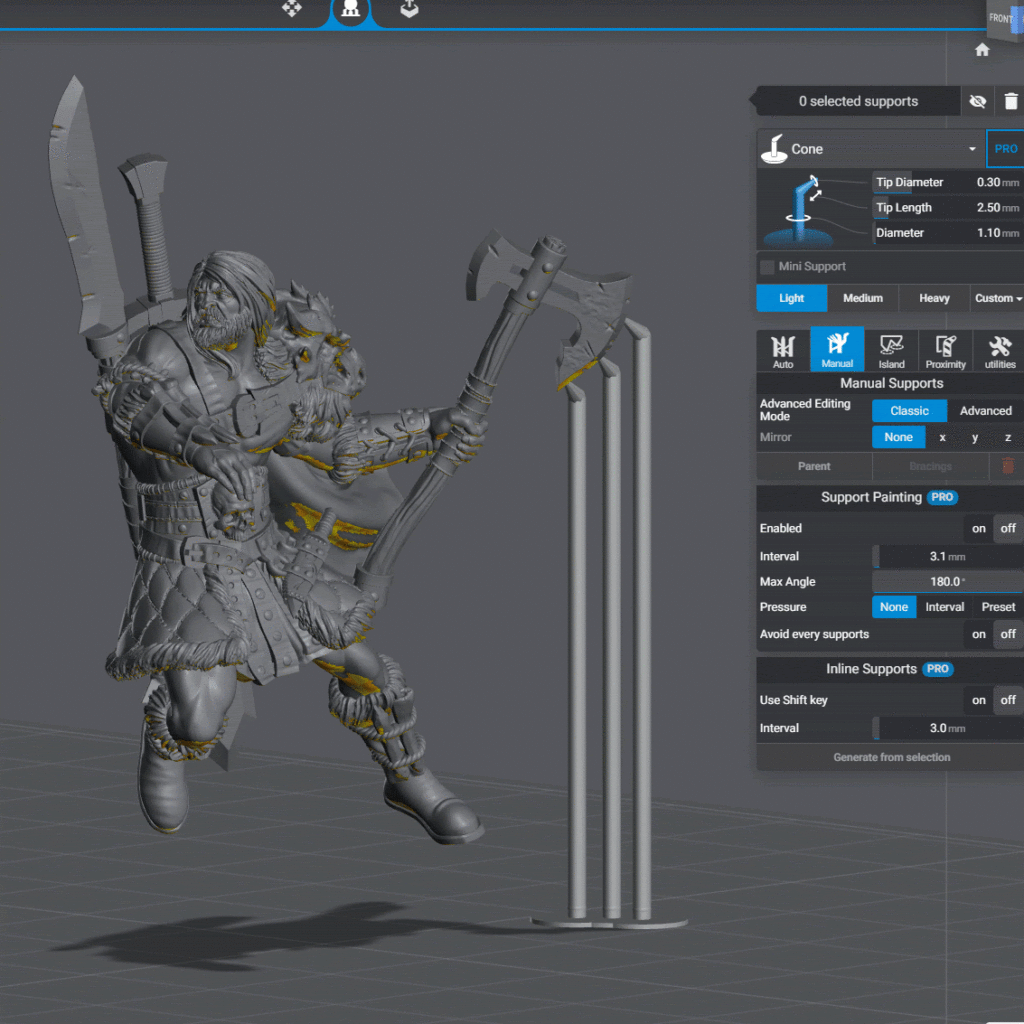This screenshot has height=1024, width=1024.
Task: Click the Parent button
Action: coord(814,466)
